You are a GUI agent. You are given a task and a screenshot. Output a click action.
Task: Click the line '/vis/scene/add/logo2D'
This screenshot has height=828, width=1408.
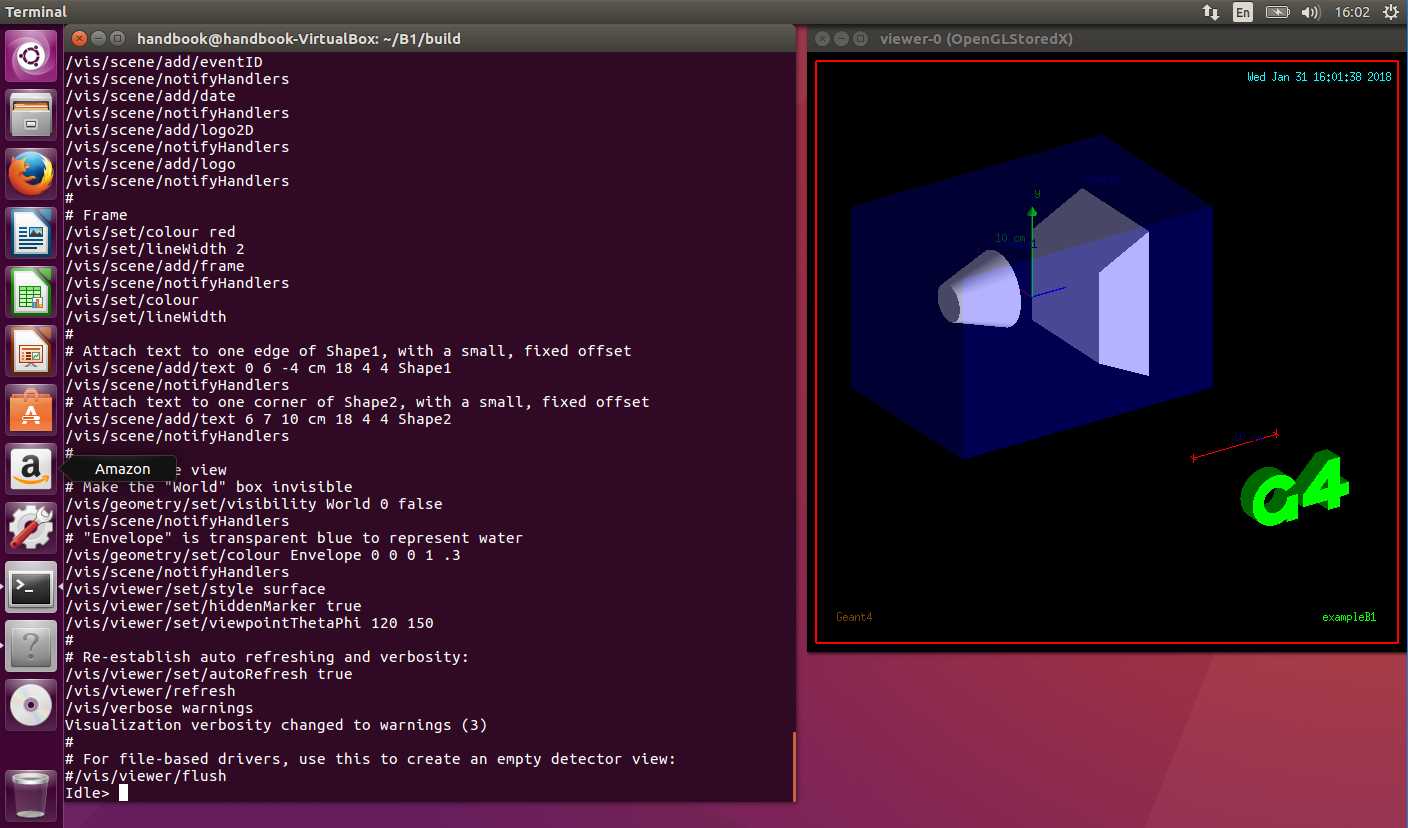159,130
